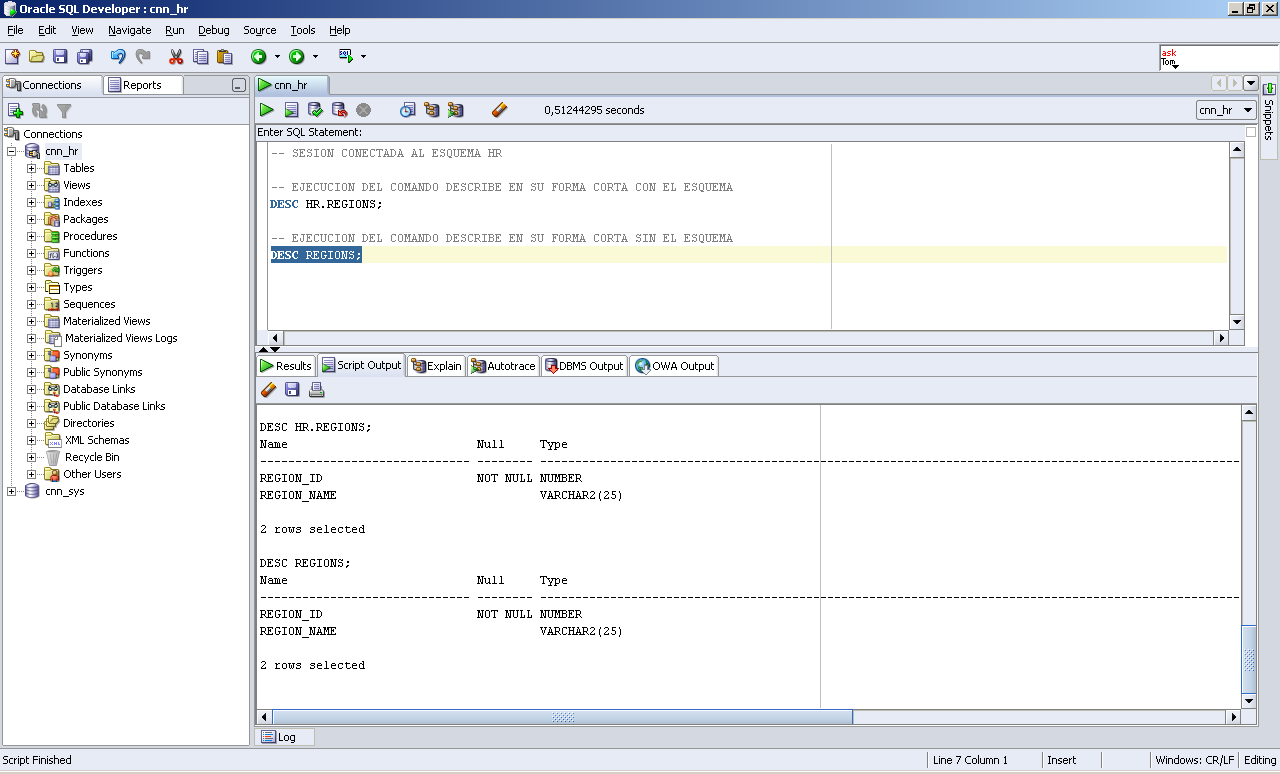The width and height of the screenshot is (1280, 774).
Task: Open the Debug menu
Action: pos(213,30)
